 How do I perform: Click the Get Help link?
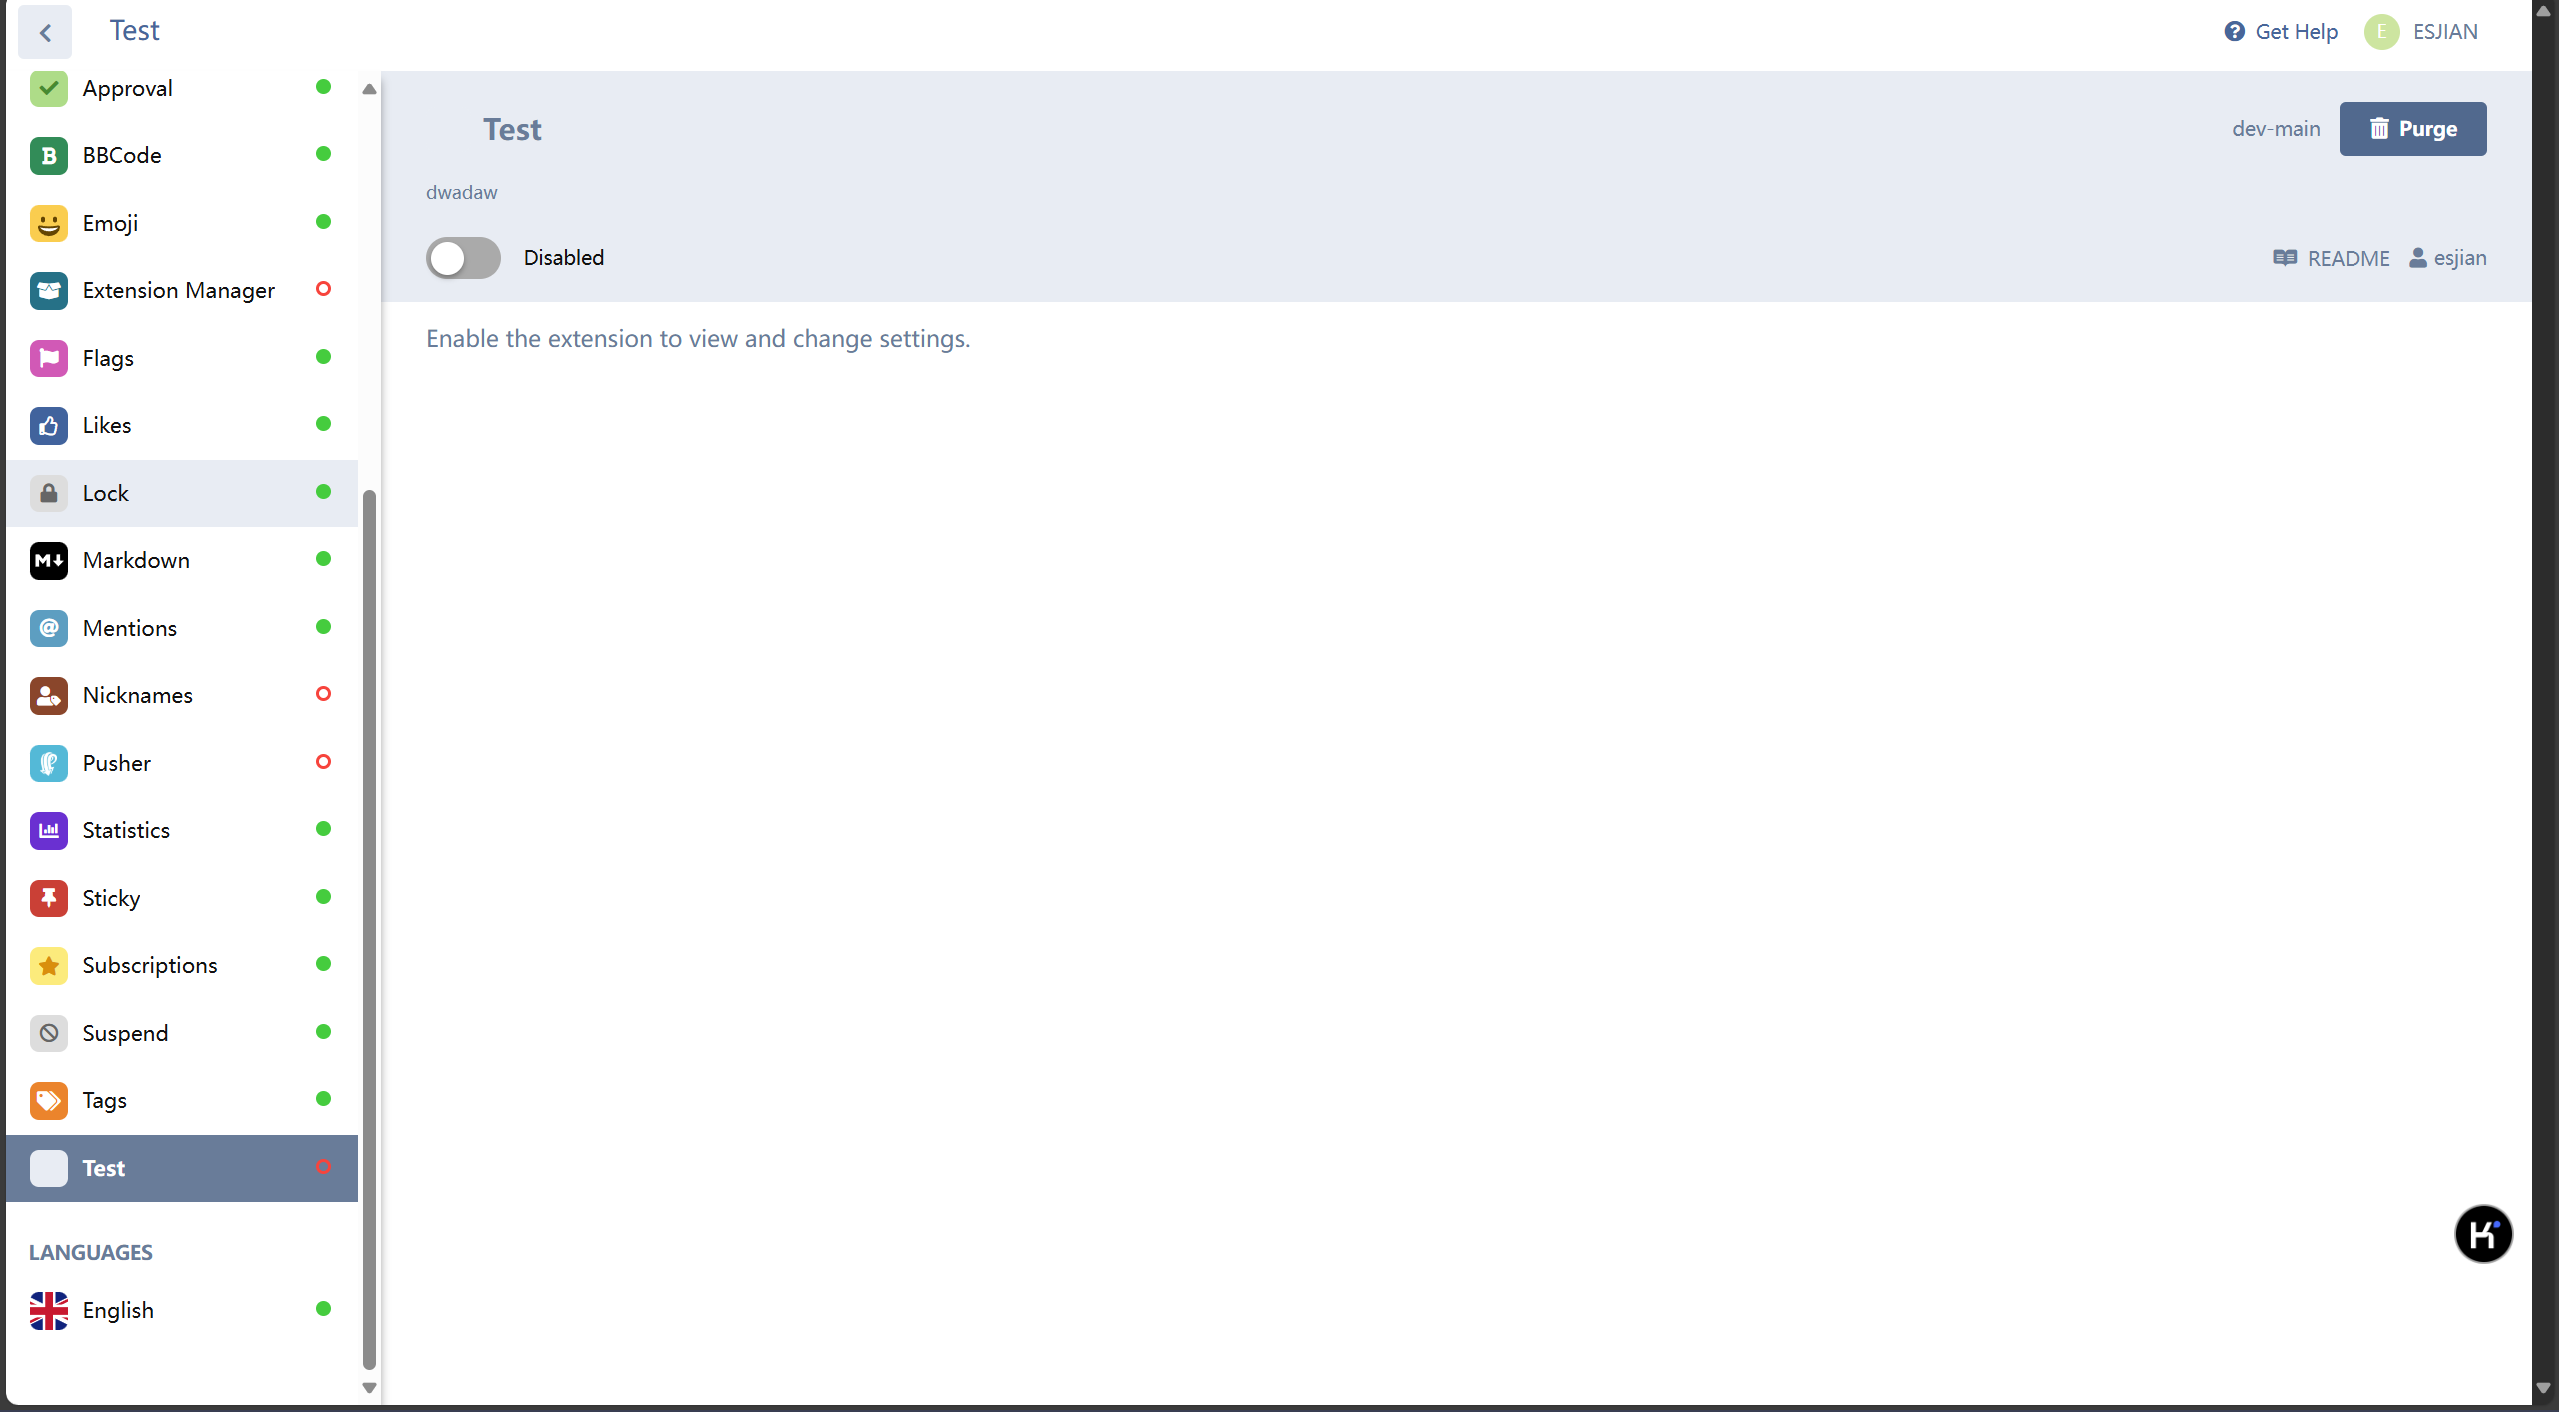[x=2281, y=32]
